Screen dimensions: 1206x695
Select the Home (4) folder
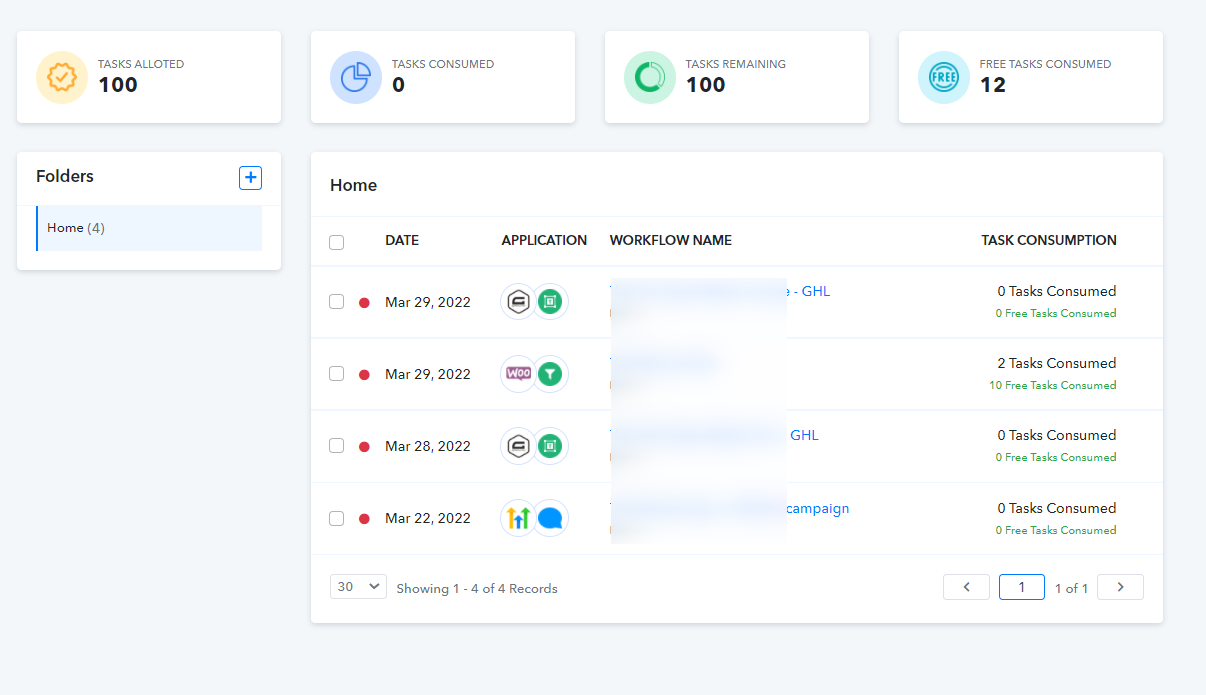[x=149, y=228]
